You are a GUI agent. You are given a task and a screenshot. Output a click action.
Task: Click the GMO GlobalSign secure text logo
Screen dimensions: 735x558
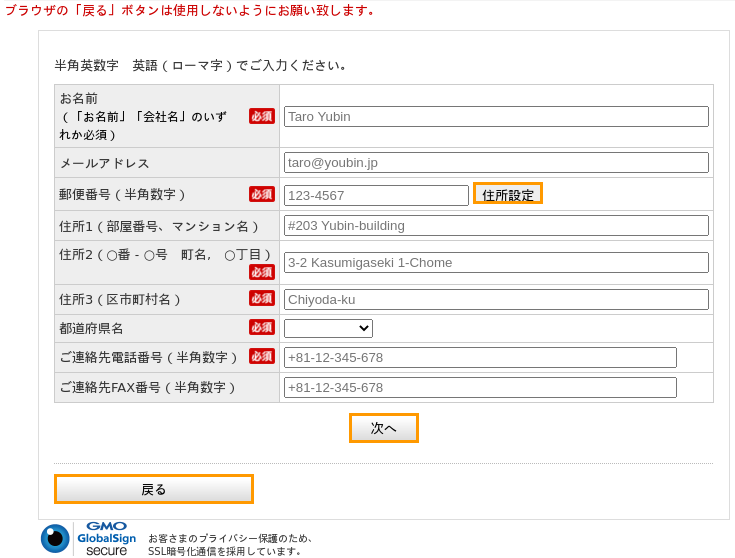[106, 538]
